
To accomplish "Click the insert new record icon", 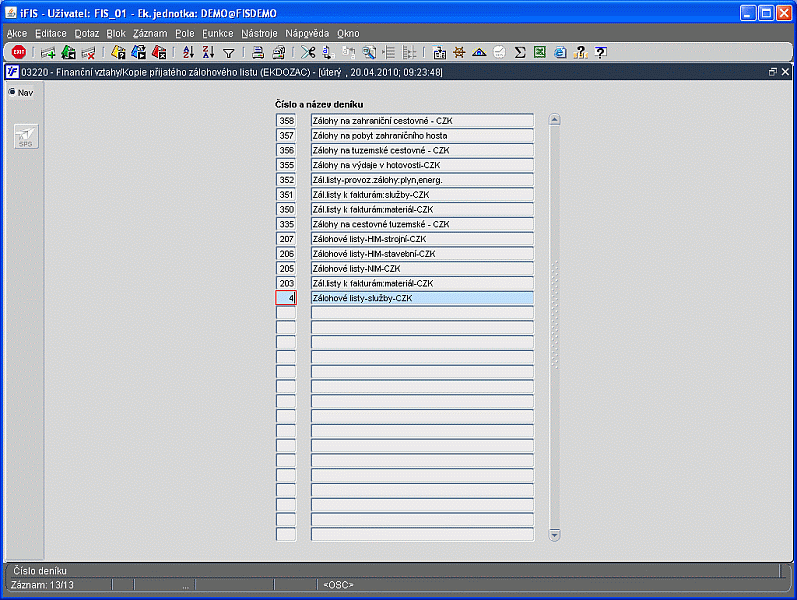I will pyautogui.click(x=48, y=52).
